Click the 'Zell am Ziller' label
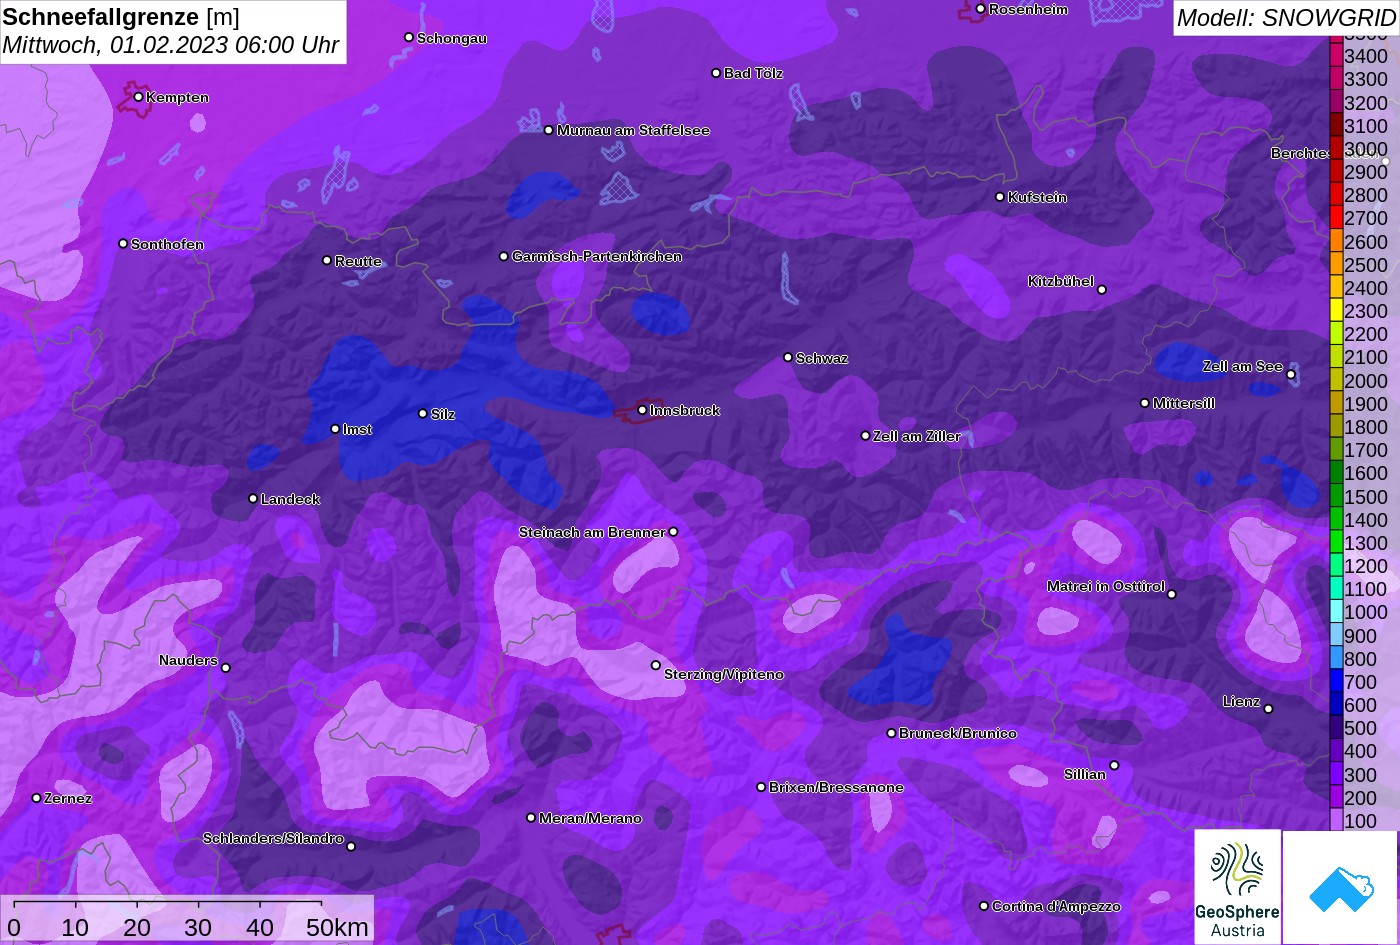 pos(917,436)
